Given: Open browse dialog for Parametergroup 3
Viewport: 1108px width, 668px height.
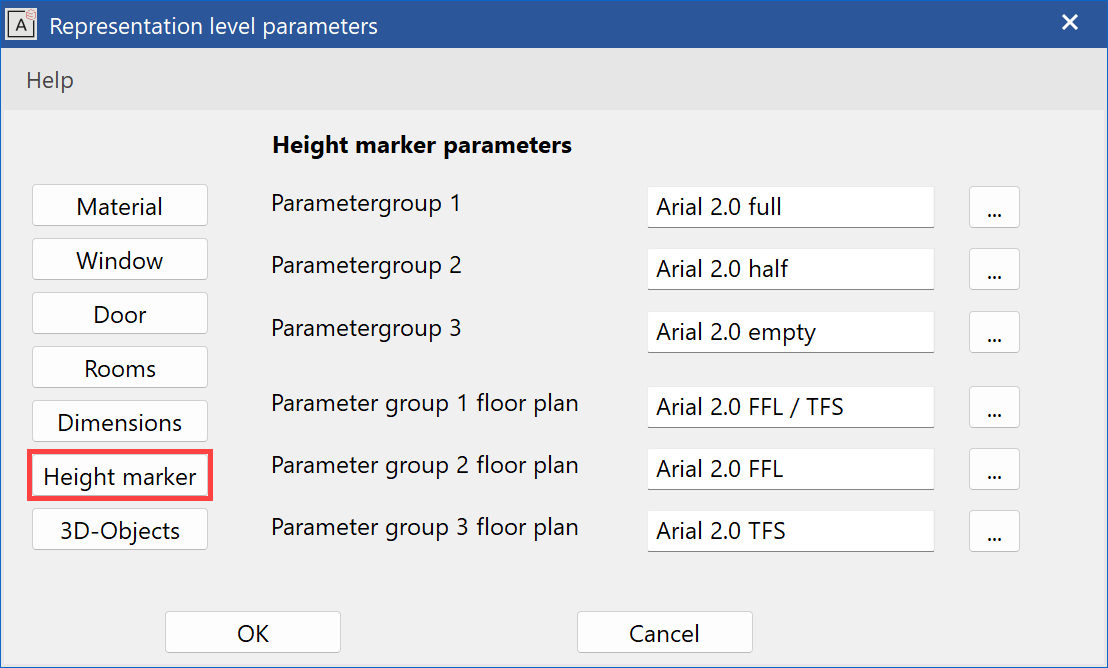Looking at the screenshot, I should coord(994,331).
